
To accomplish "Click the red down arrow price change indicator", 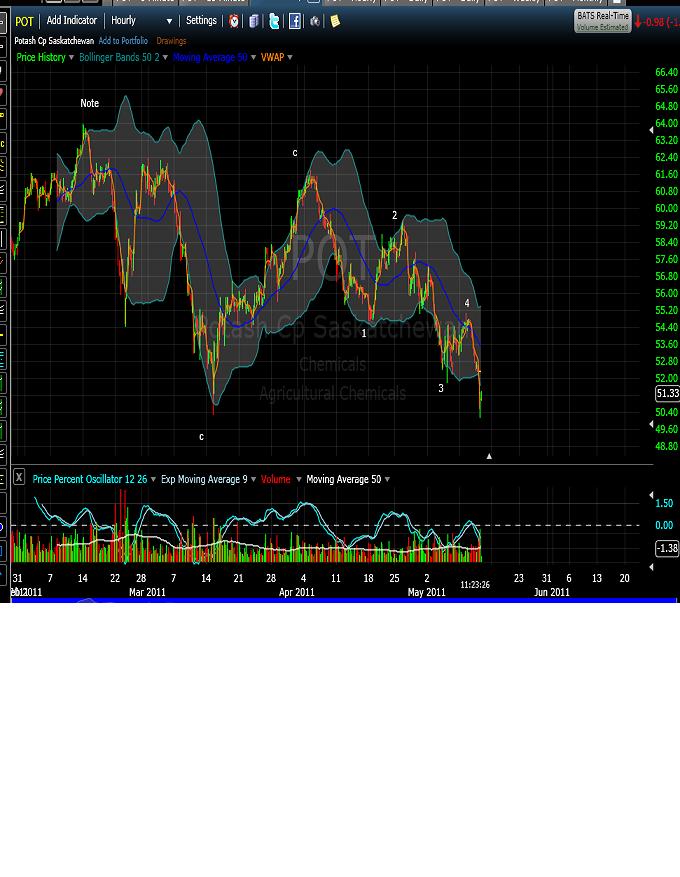I will (638, 21).
